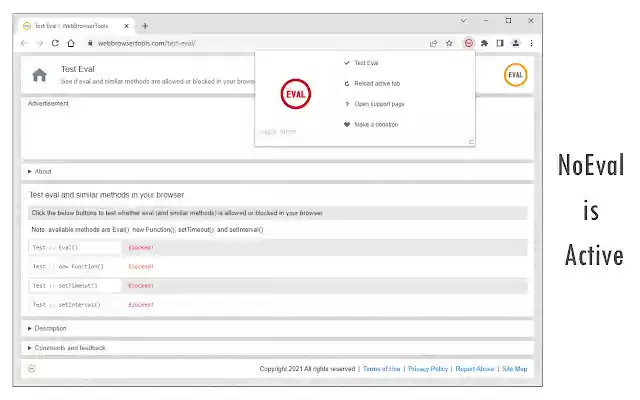Click the reload icon beside Reload active tab
The height and width of the screenshot is (400, 640).
[347, 83]
